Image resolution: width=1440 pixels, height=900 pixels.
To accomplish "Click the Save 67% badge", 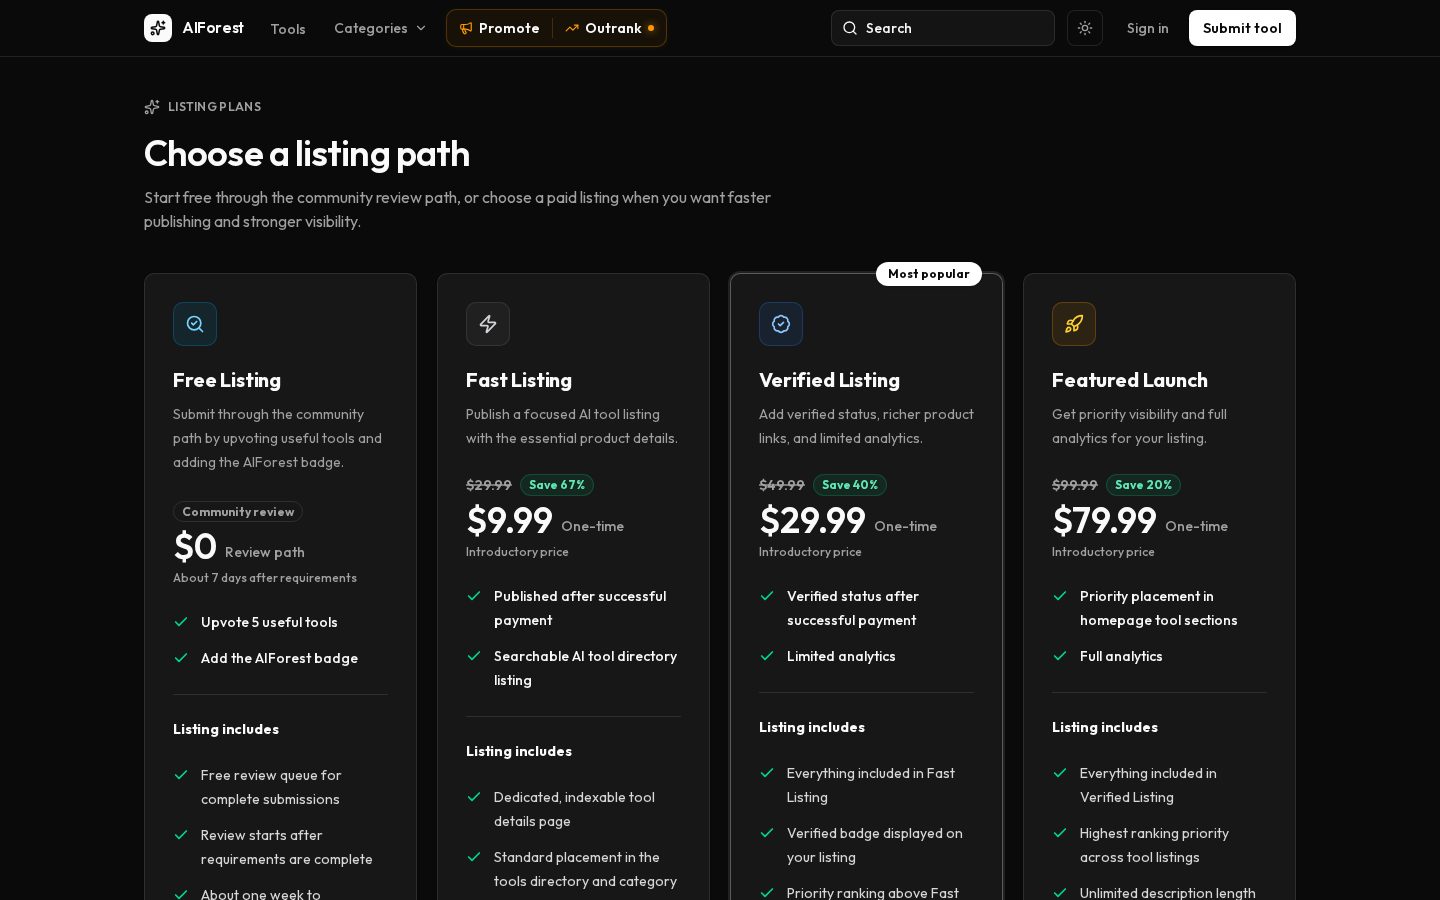I will (x=557, y=485).
